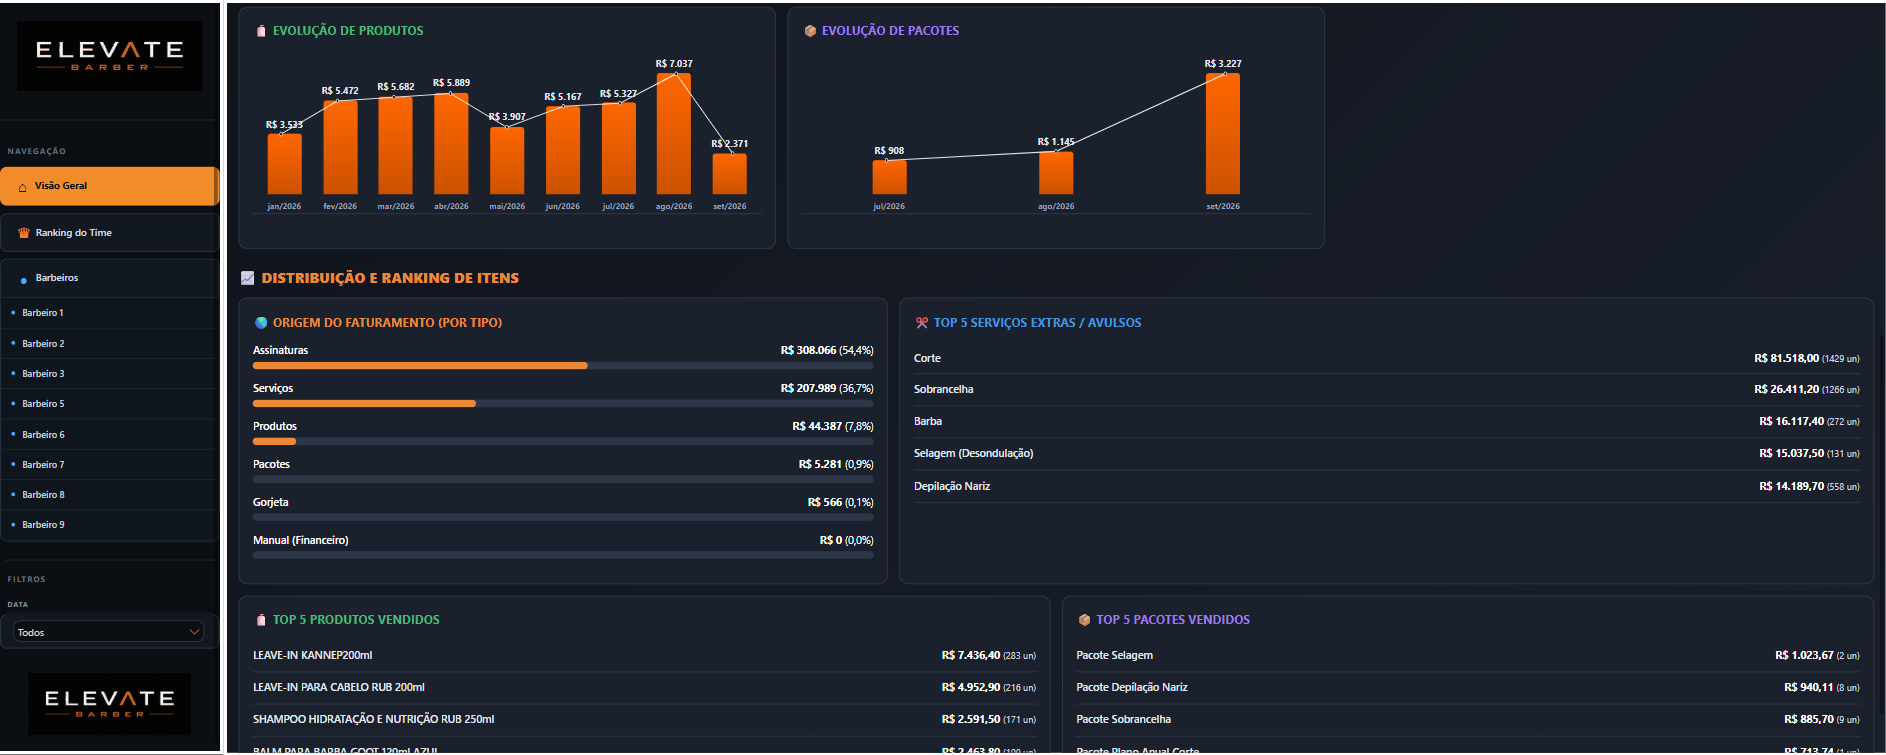
Task: Click the Elevate Barber logo below the Data filter
Action: (x=110, y=704)
